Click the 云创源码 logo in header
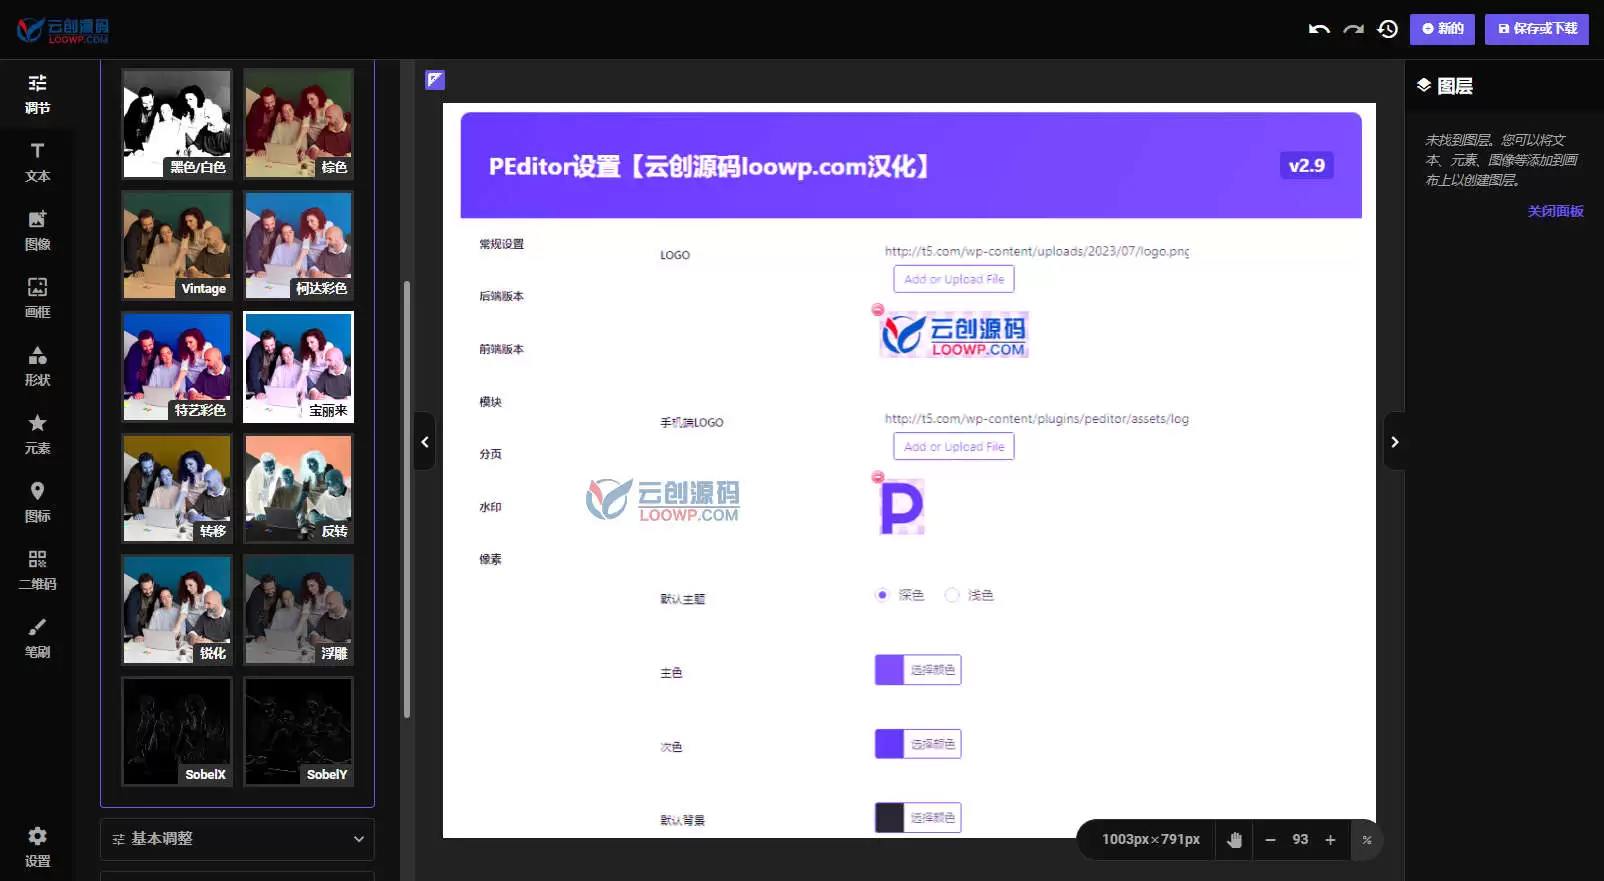Viewport: 1604px width, 881px height. click(63, 31)
